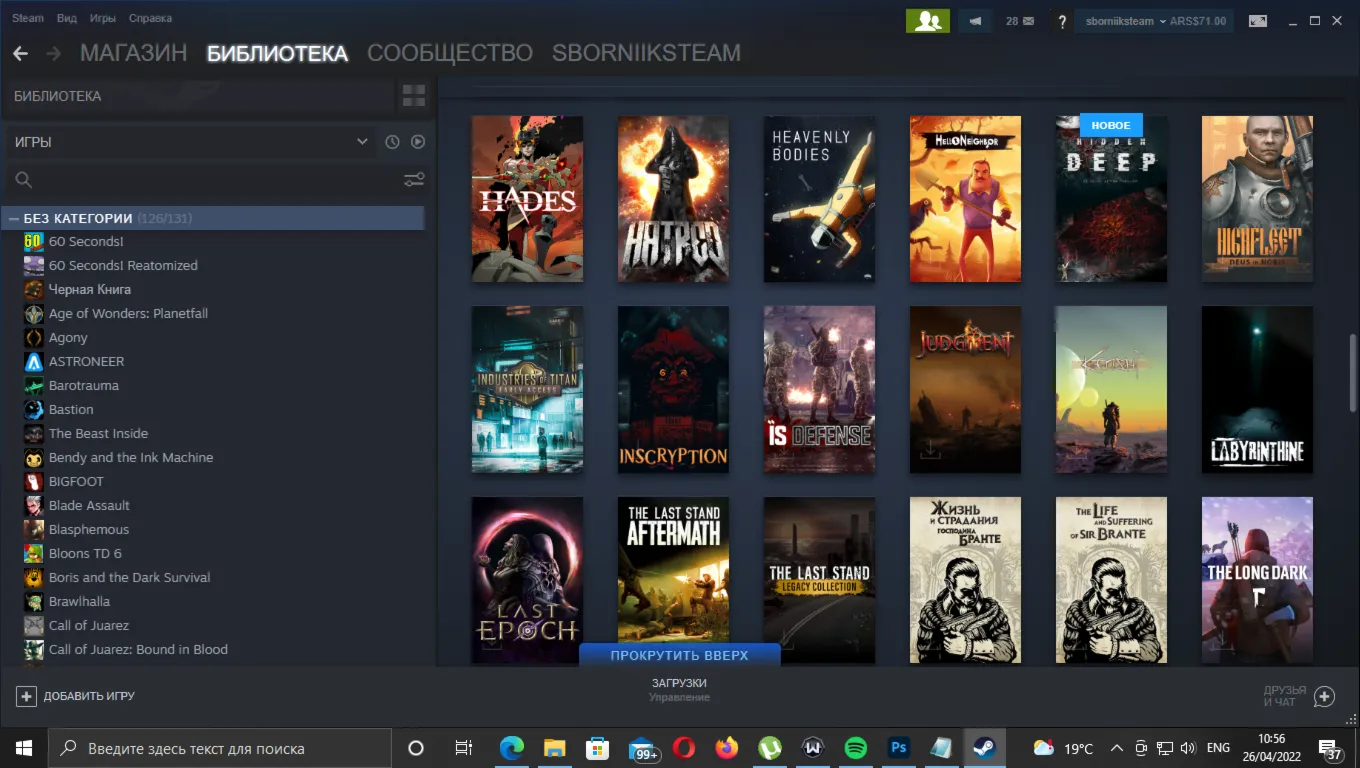Open Hades game cover

point(527,199)
